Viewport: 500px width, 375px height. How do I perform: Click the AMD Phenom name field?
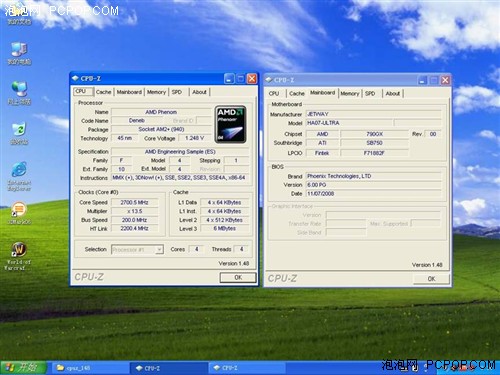pyautogui.click(x=161, y=112)
